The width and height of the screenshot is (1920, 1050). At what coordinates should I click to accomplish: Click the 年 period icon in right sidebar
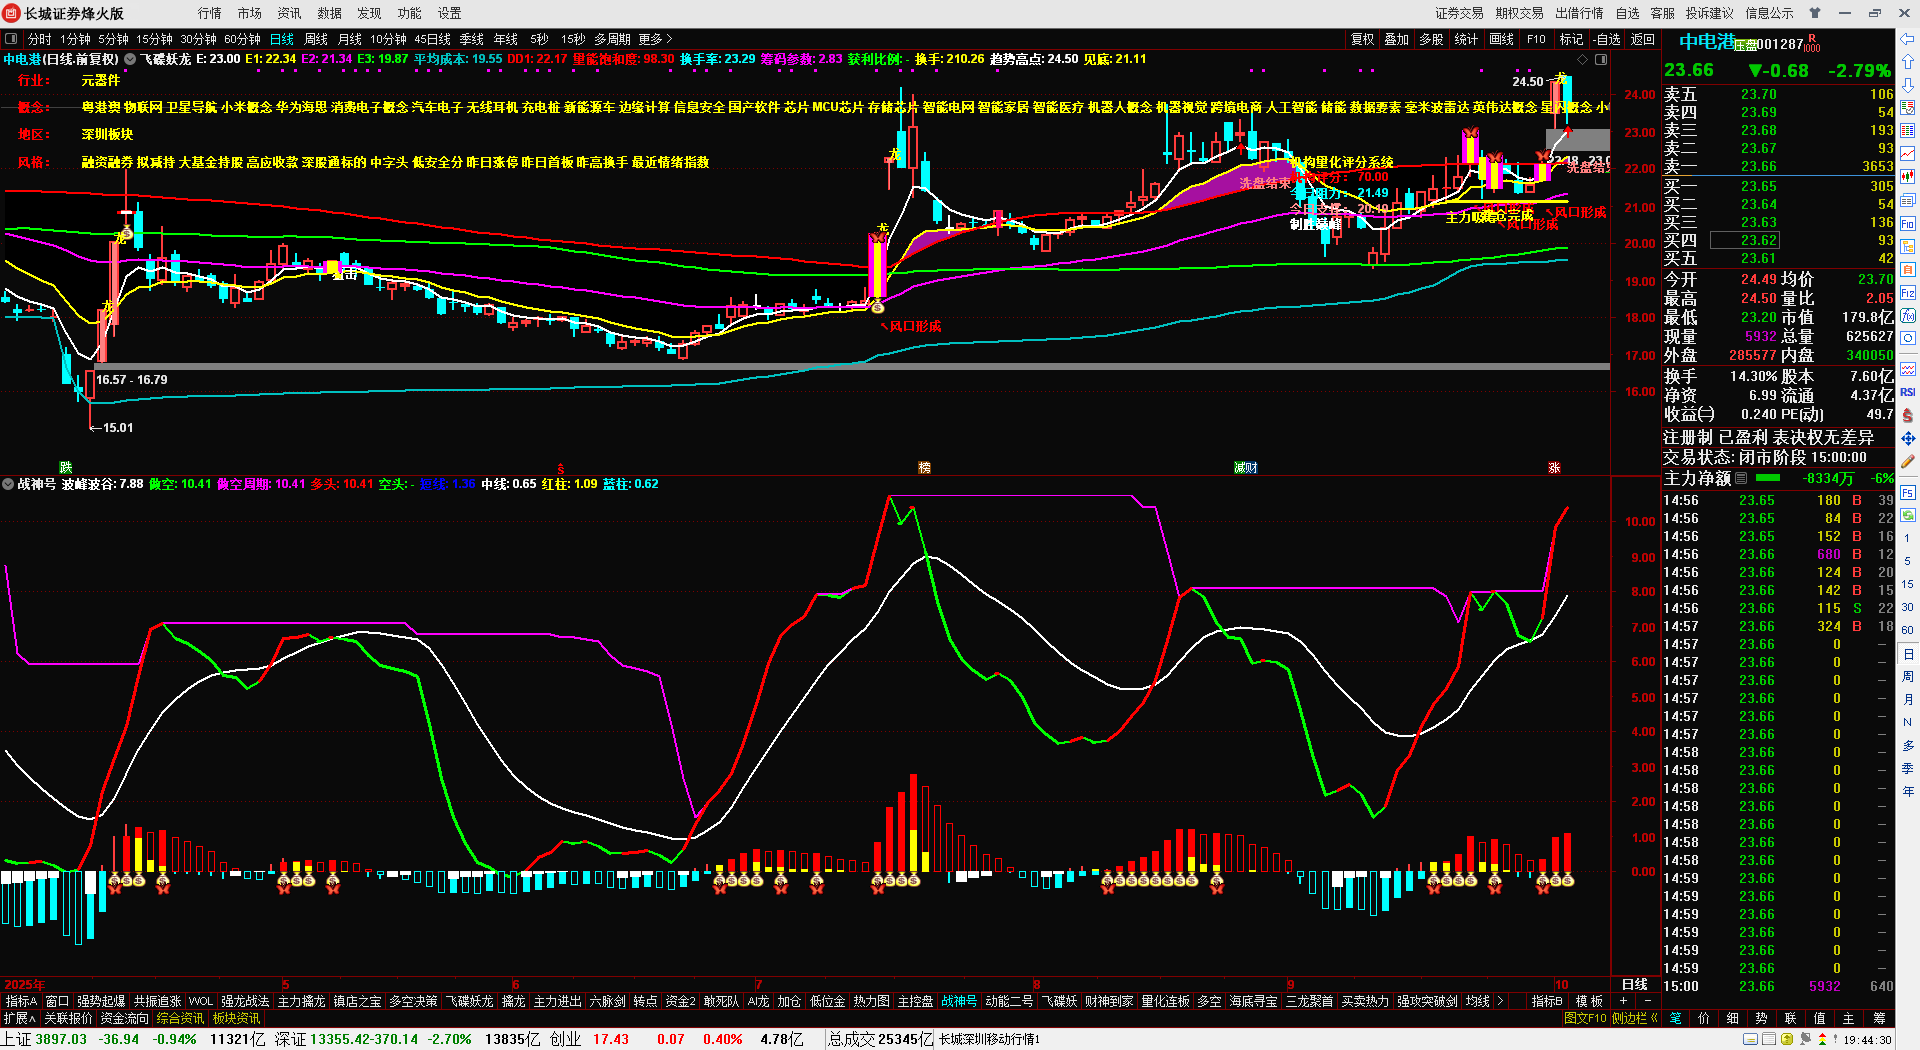point(1908,791)
